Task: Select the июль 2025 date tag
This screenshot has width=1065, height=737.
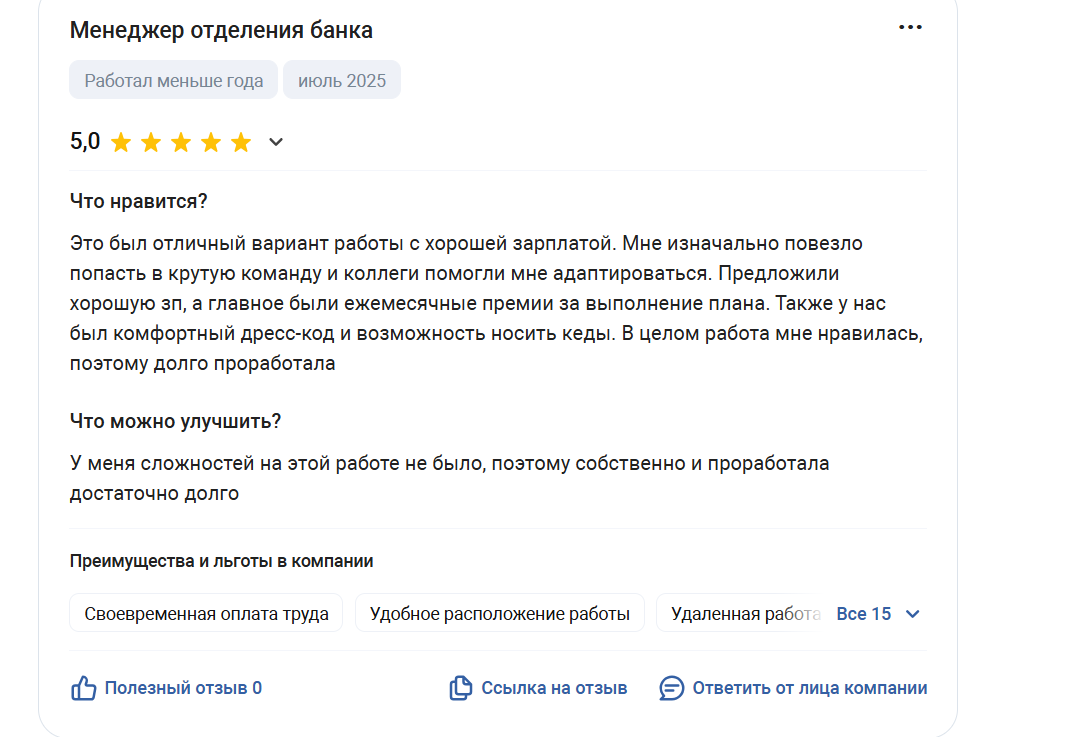Action: (342, 80)
